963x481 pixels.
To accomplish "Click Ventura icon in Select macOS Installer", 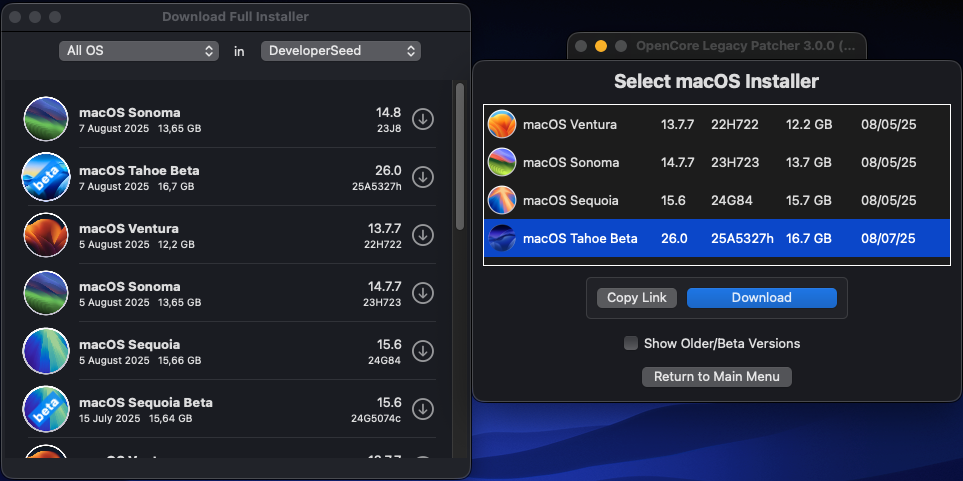I will pos(502,125).
